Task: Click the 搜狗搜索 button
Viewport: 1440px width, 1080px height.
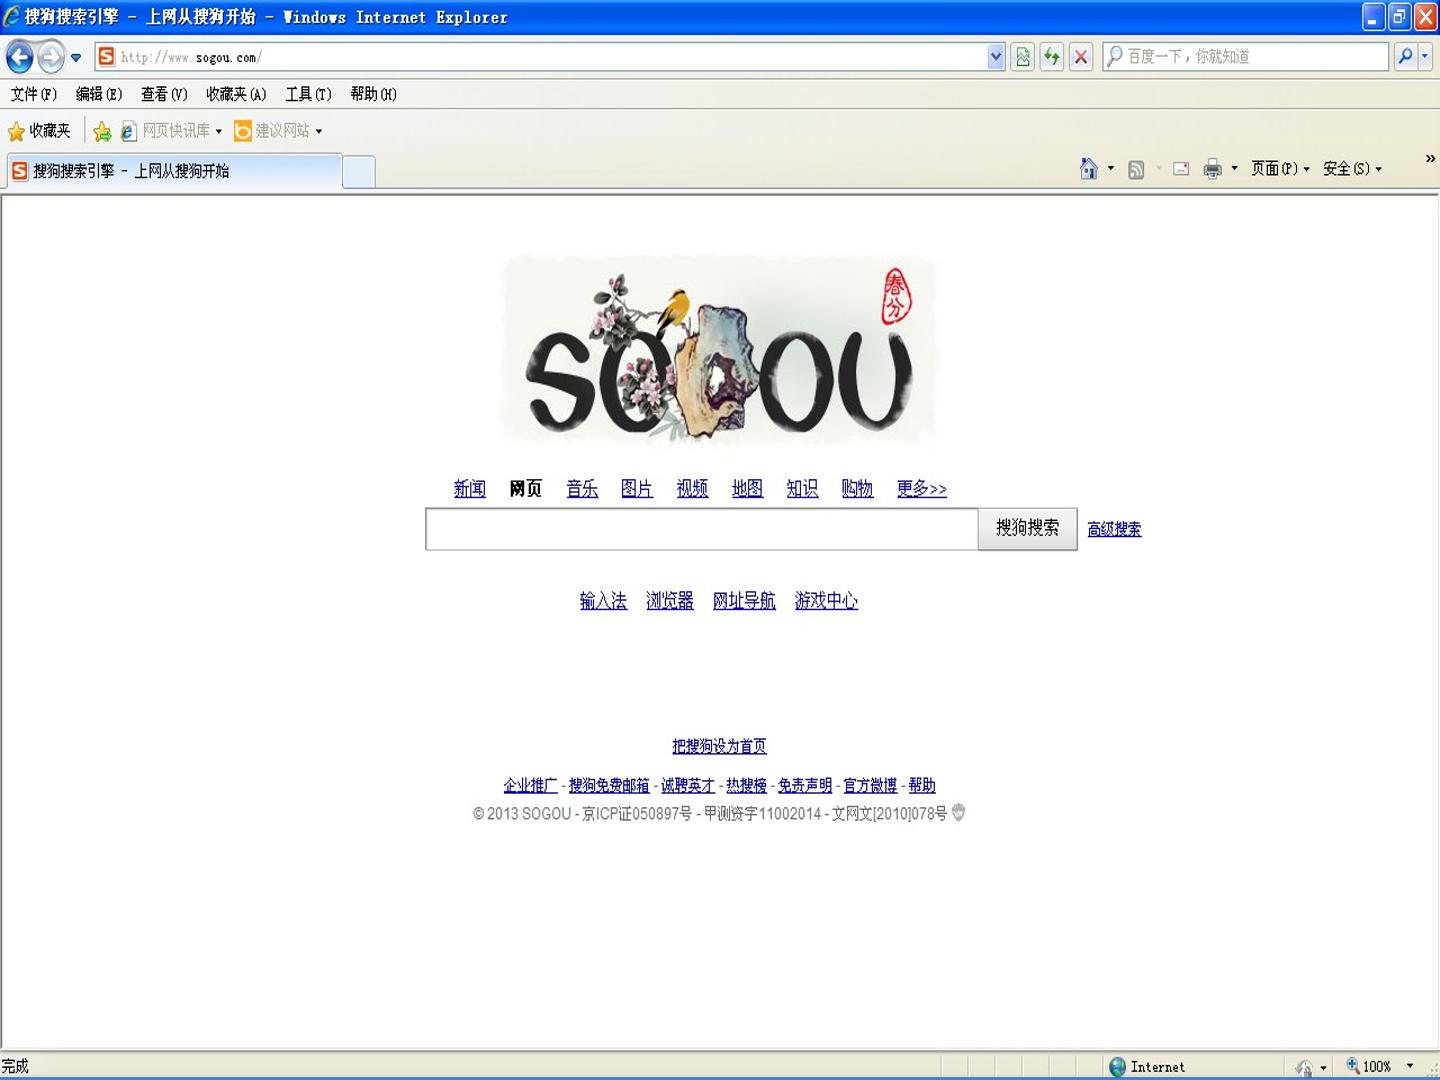Action: [x=1027, y=528]
